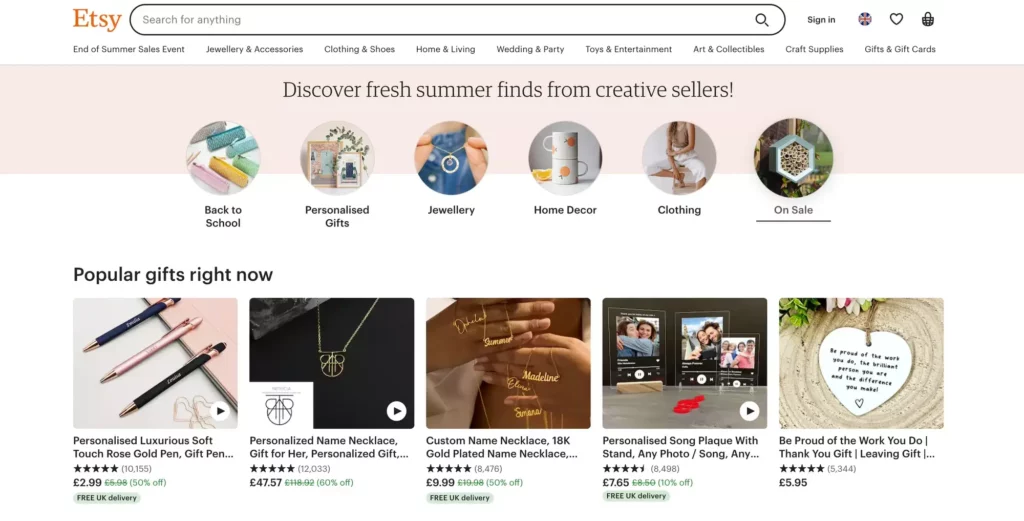Viewport: 1024px width, 521px height.
Task: Open the Home & Living menu
Action: click(x=445, y=49)
